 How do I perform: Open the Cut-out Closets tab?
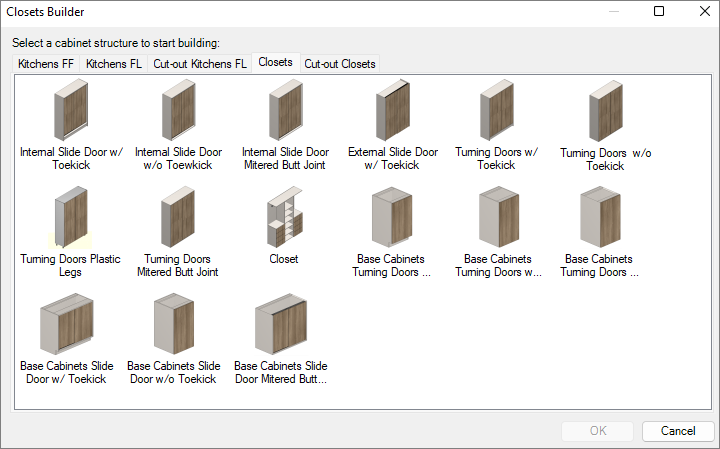340,64
